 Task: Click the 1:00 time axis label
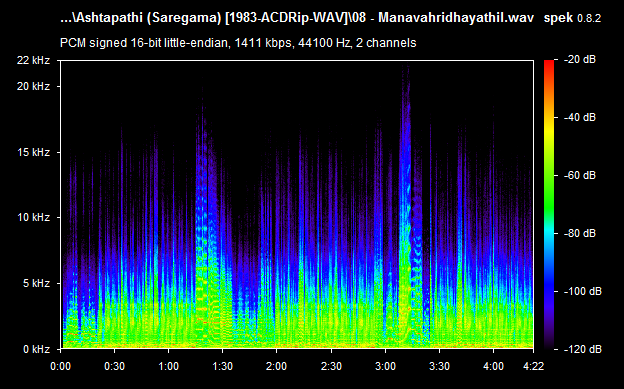point(168,366)
